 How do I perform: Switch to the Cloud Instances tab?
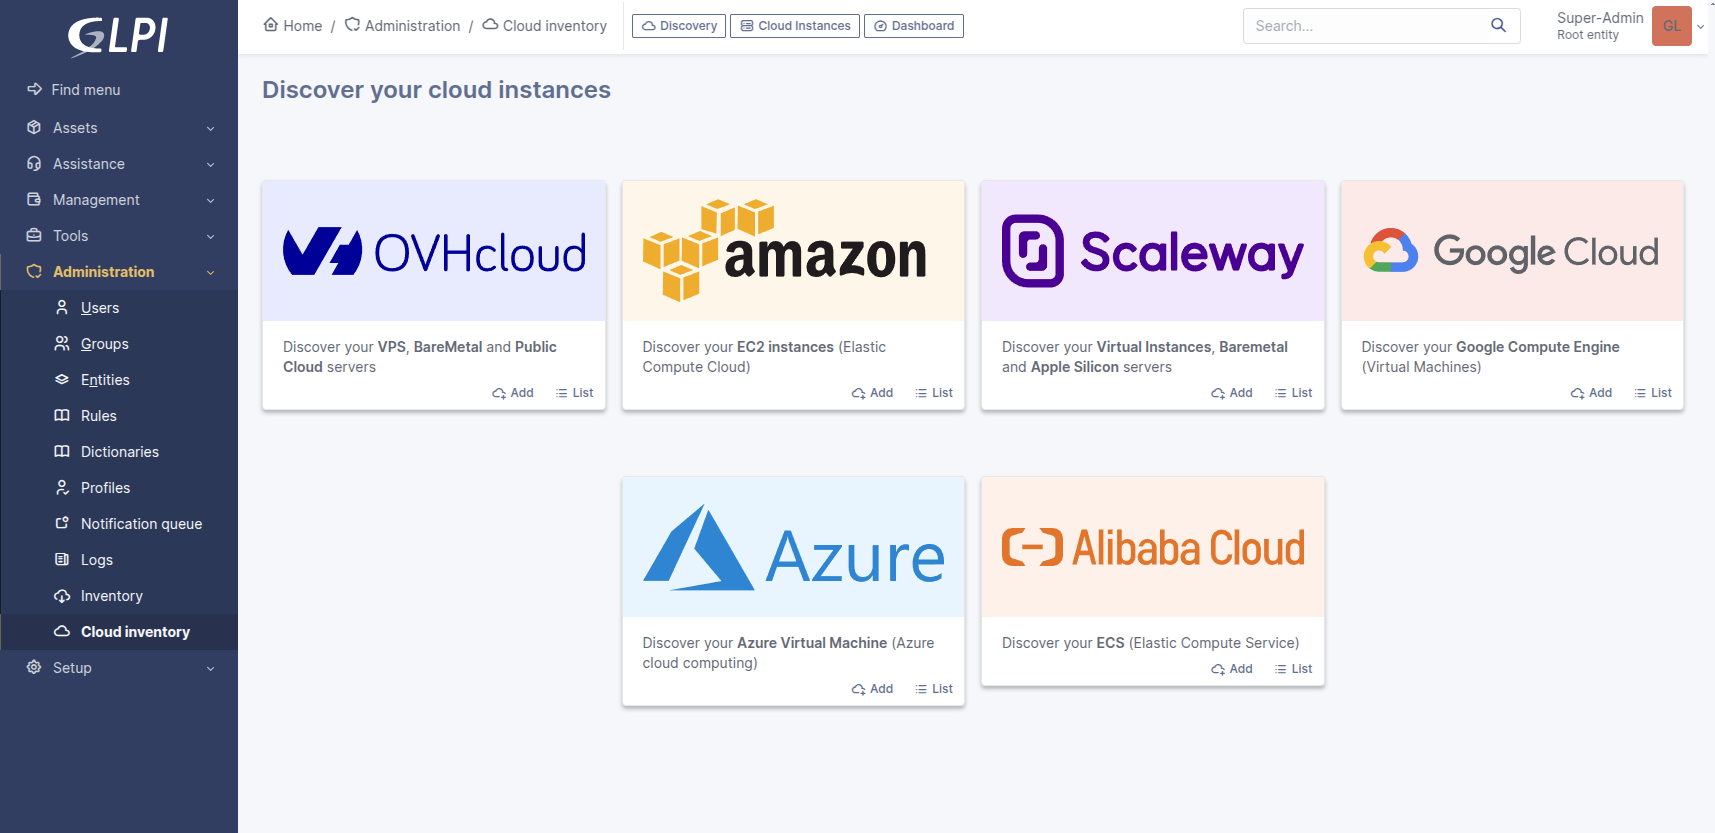[795, 26]
